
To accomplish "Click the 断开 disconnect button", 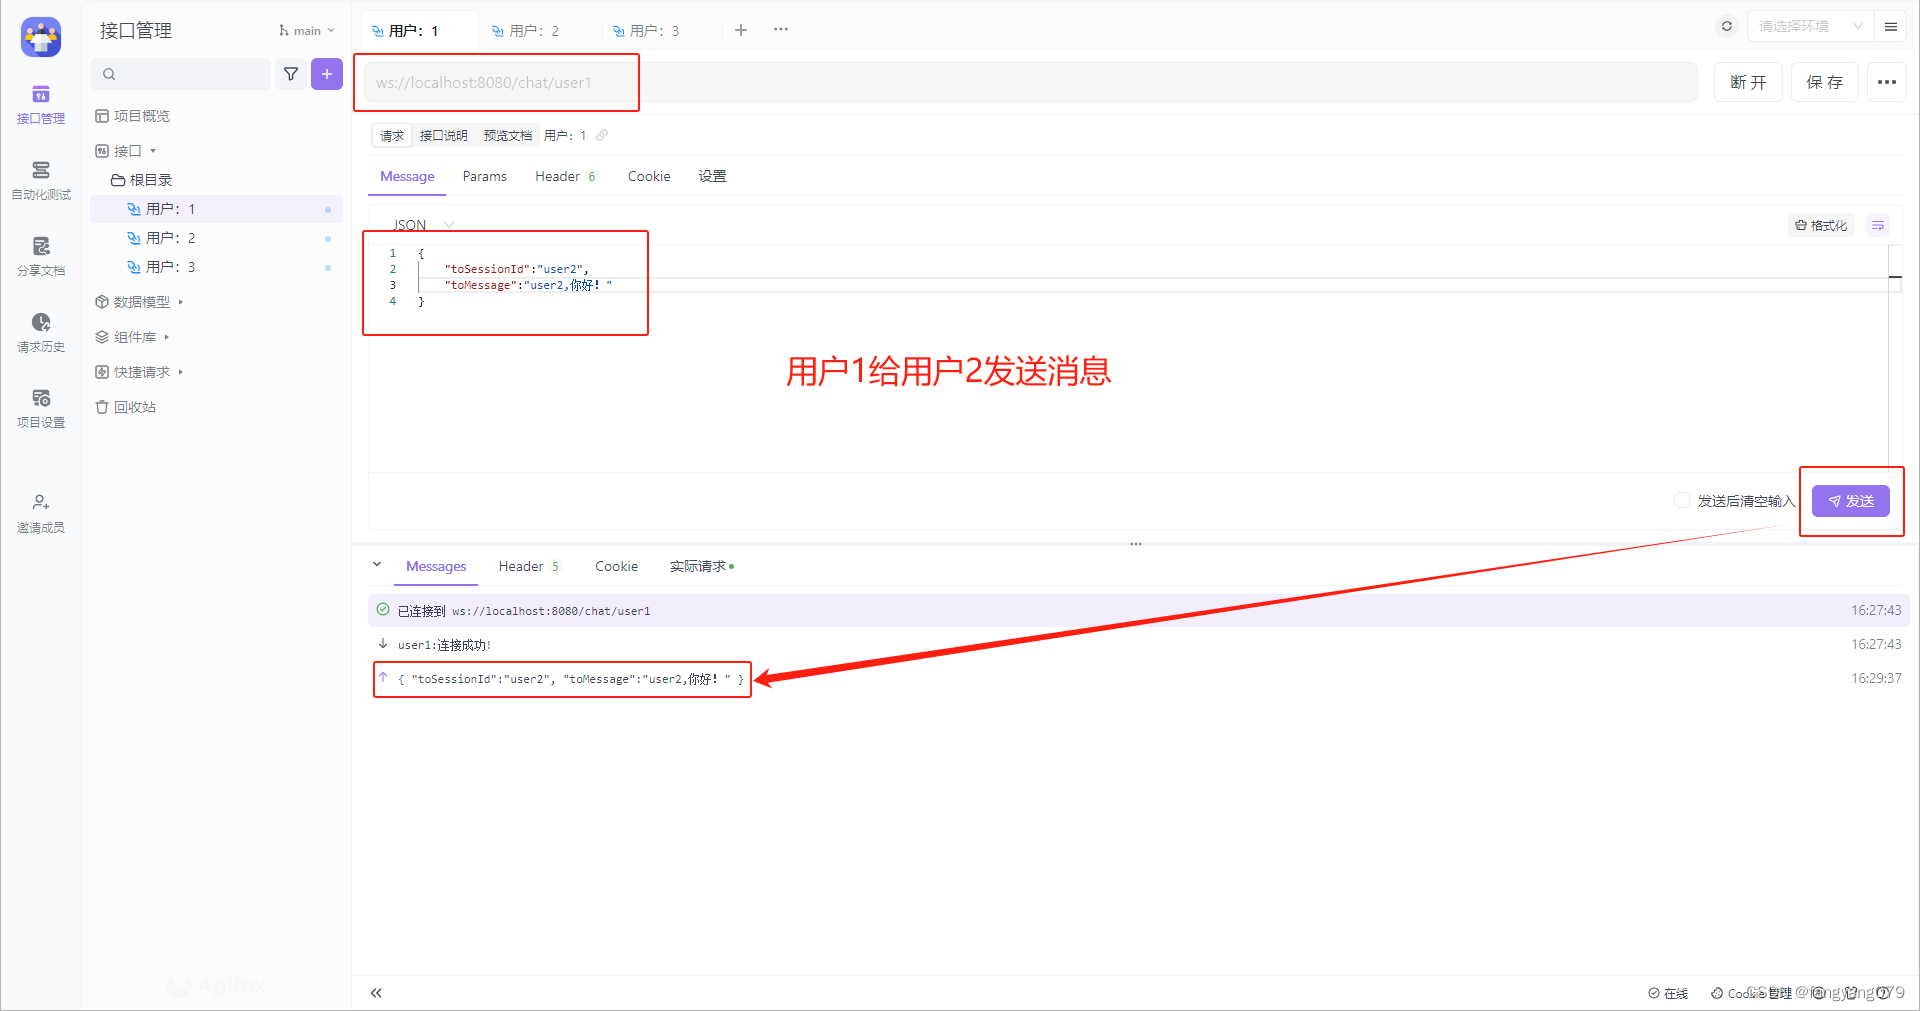I will [1749, 82].
